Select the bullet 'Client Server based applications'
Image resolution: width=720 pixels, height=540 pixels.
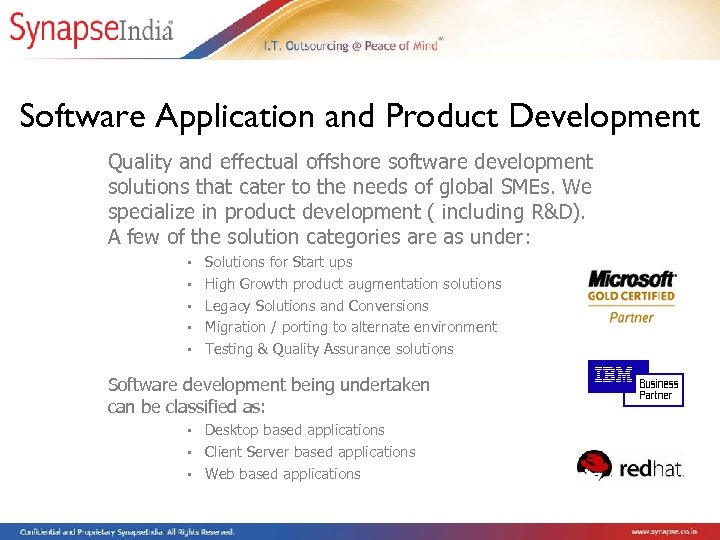tap(310, 452)
